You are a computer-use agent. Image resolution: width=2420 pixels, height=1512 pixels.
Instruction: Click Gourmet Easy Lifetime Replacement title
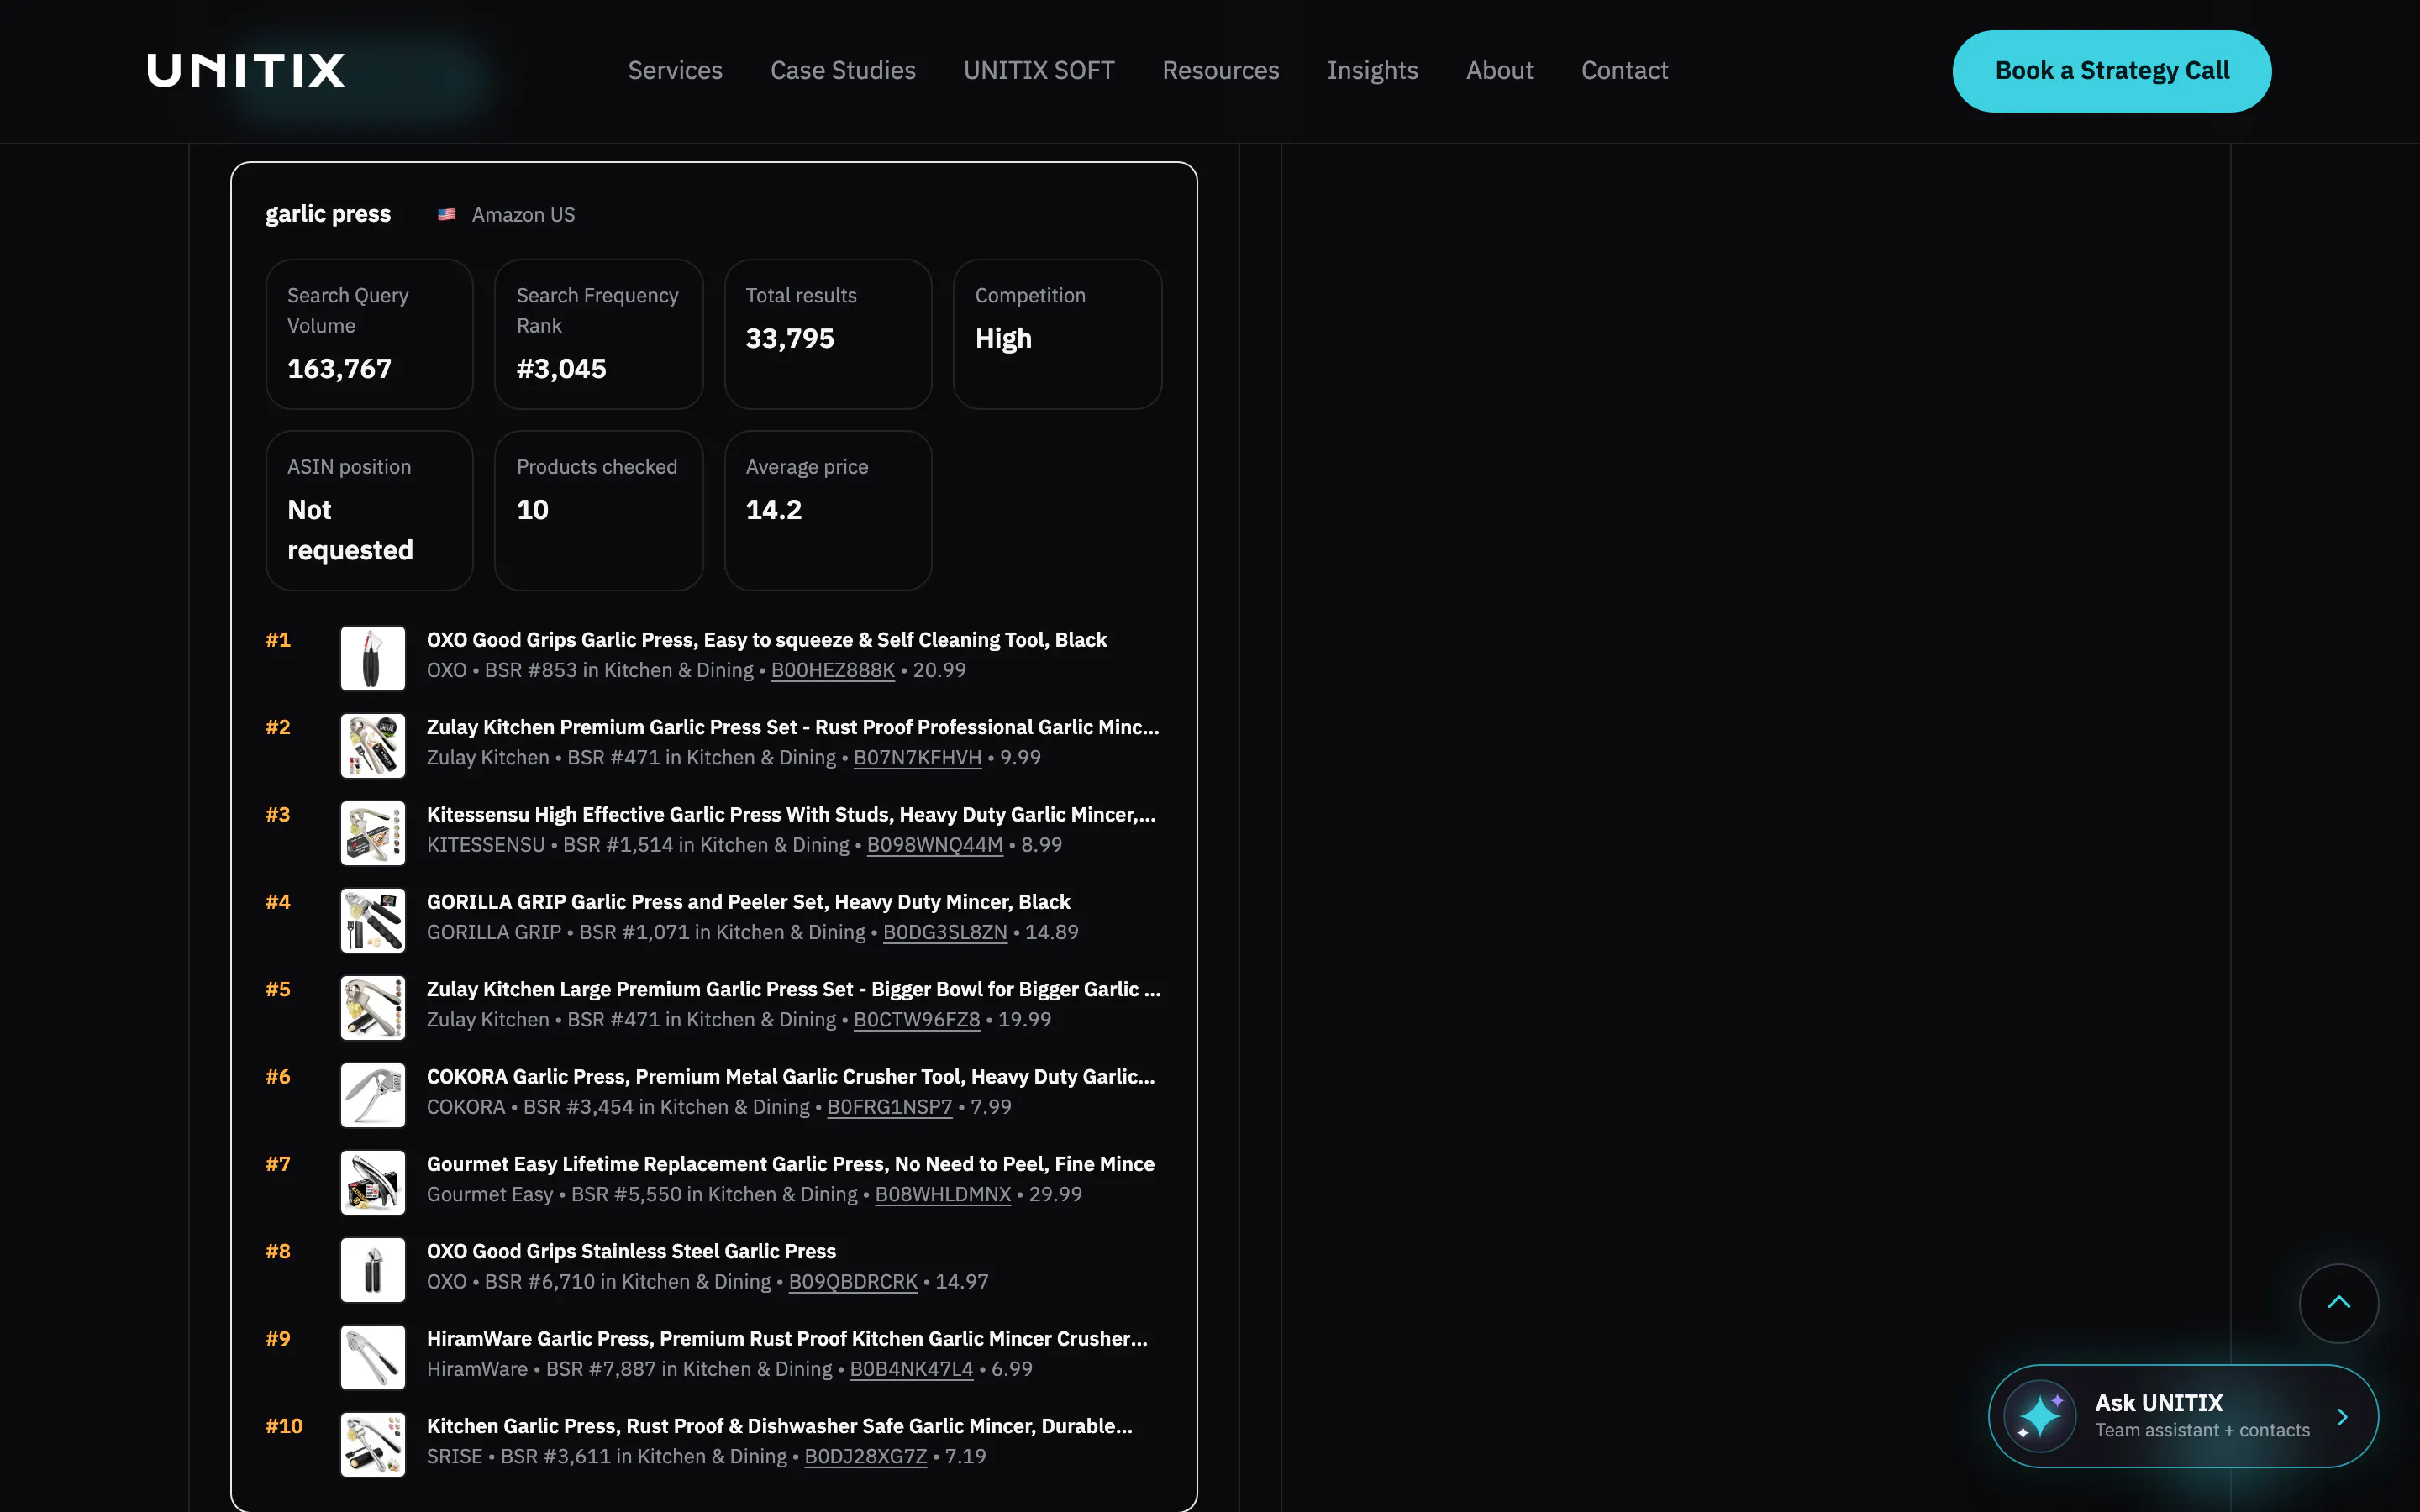pyautogui.click(x=791, y=1164)
